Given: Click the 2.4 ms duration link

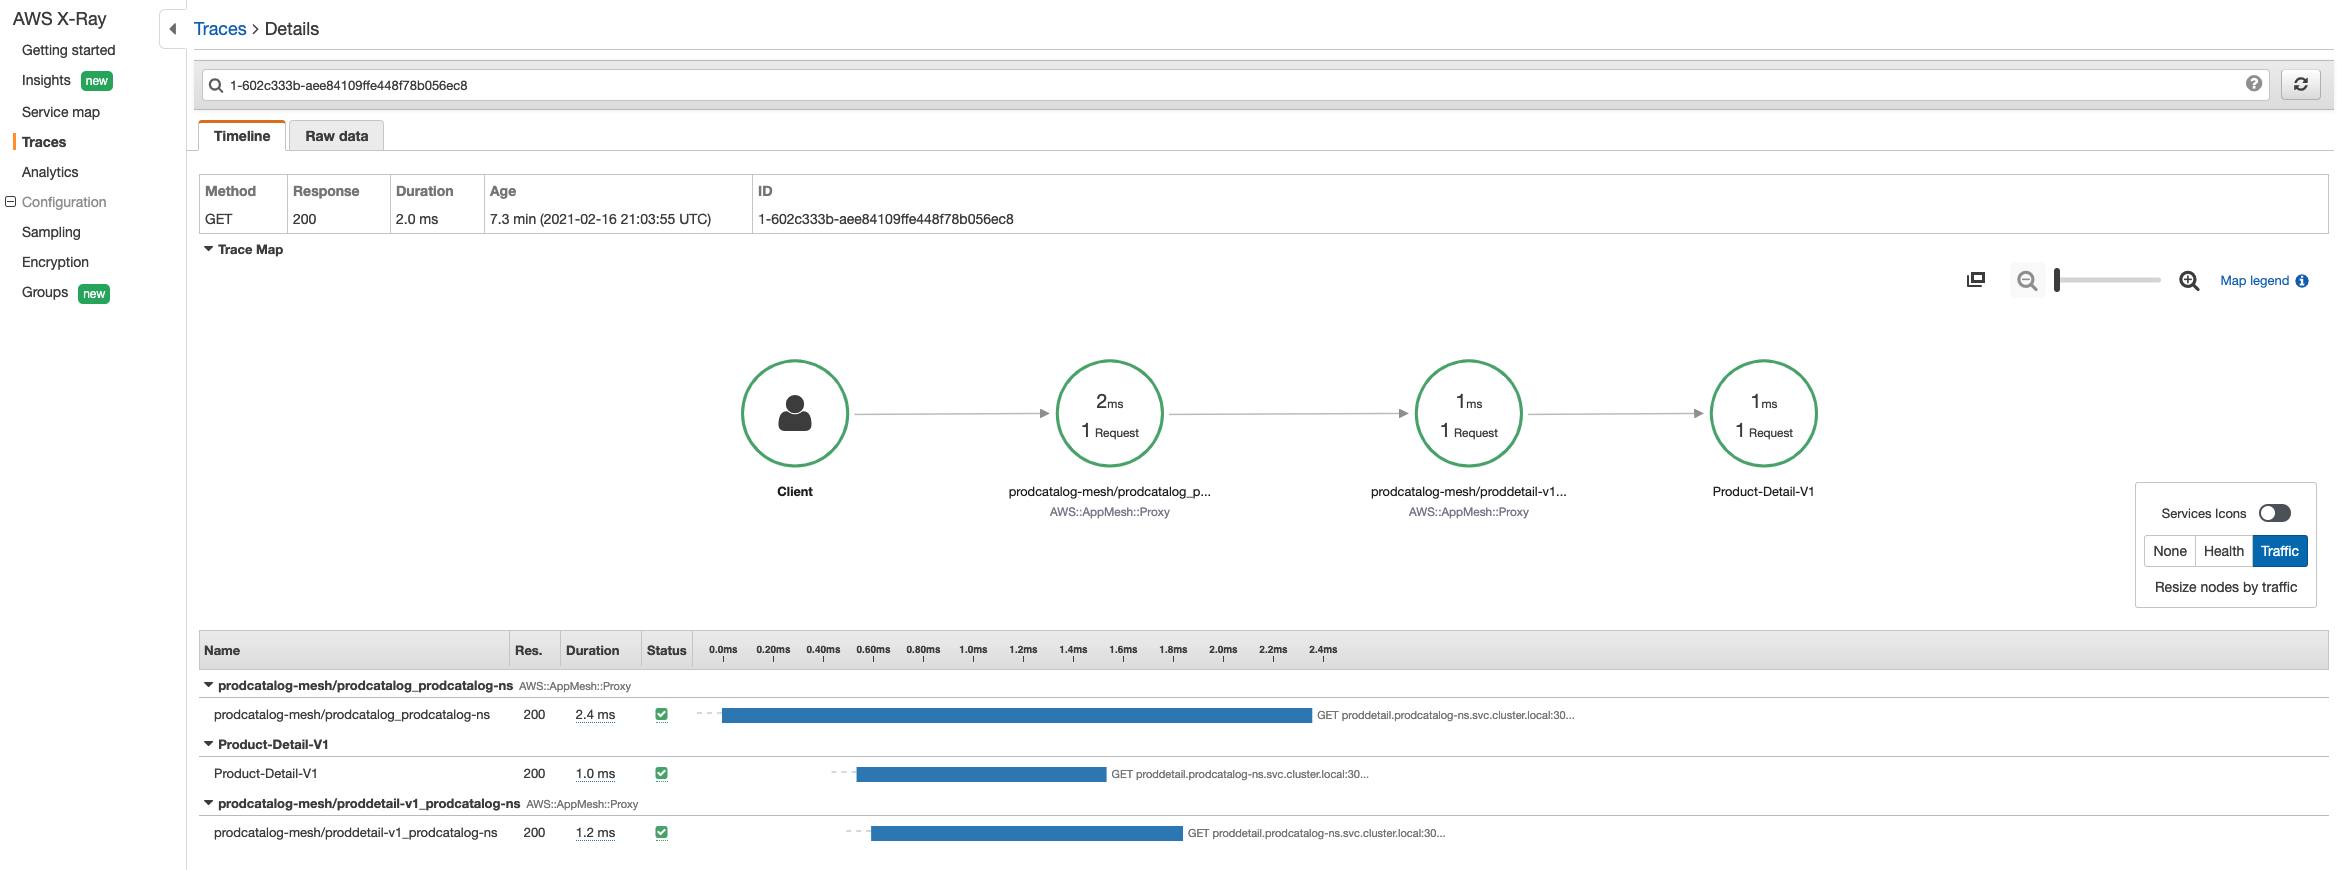Looking at the screenshot, I should coord(595,715).
